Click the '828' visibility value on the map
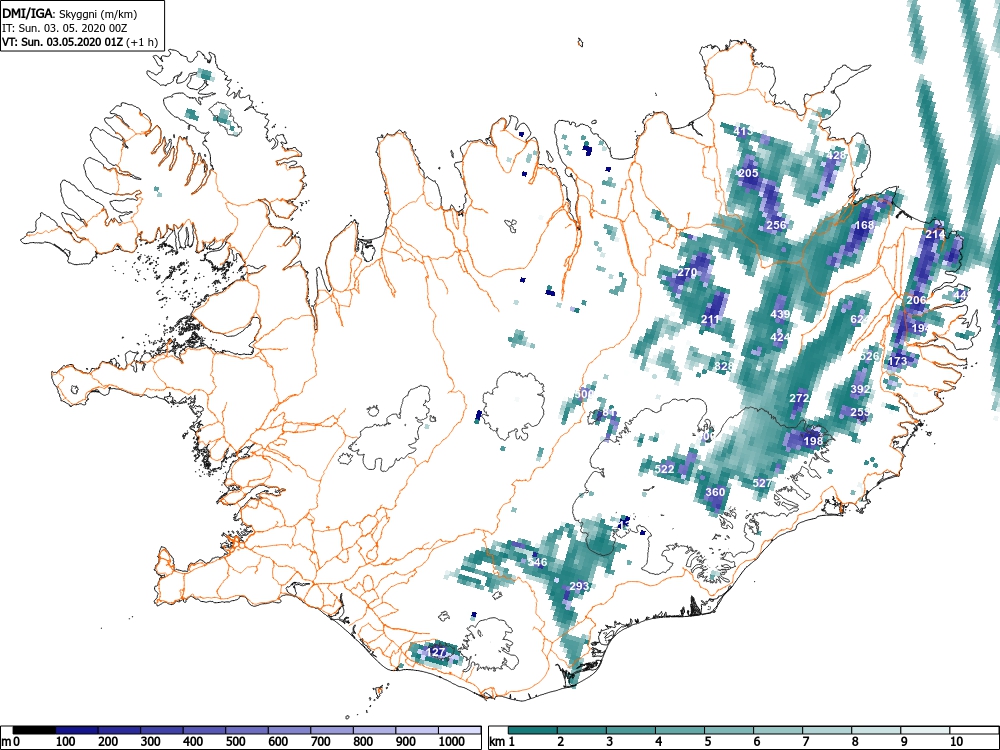Viewport: 1000px width, 750px height. pyautogui.click(x=724, y=366)
